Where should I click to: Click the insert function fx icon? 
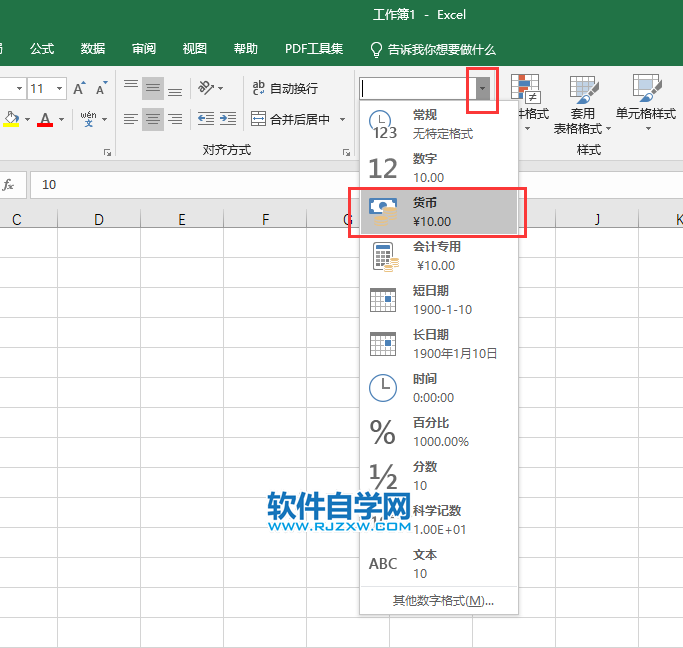8,185
